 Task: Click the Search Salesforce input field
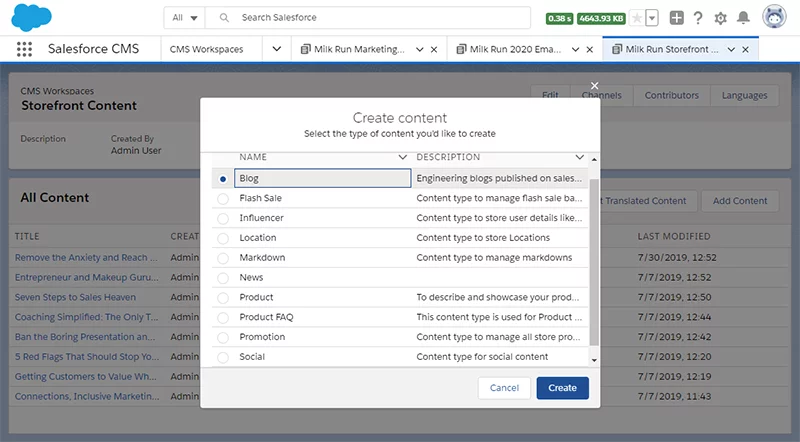367,18
